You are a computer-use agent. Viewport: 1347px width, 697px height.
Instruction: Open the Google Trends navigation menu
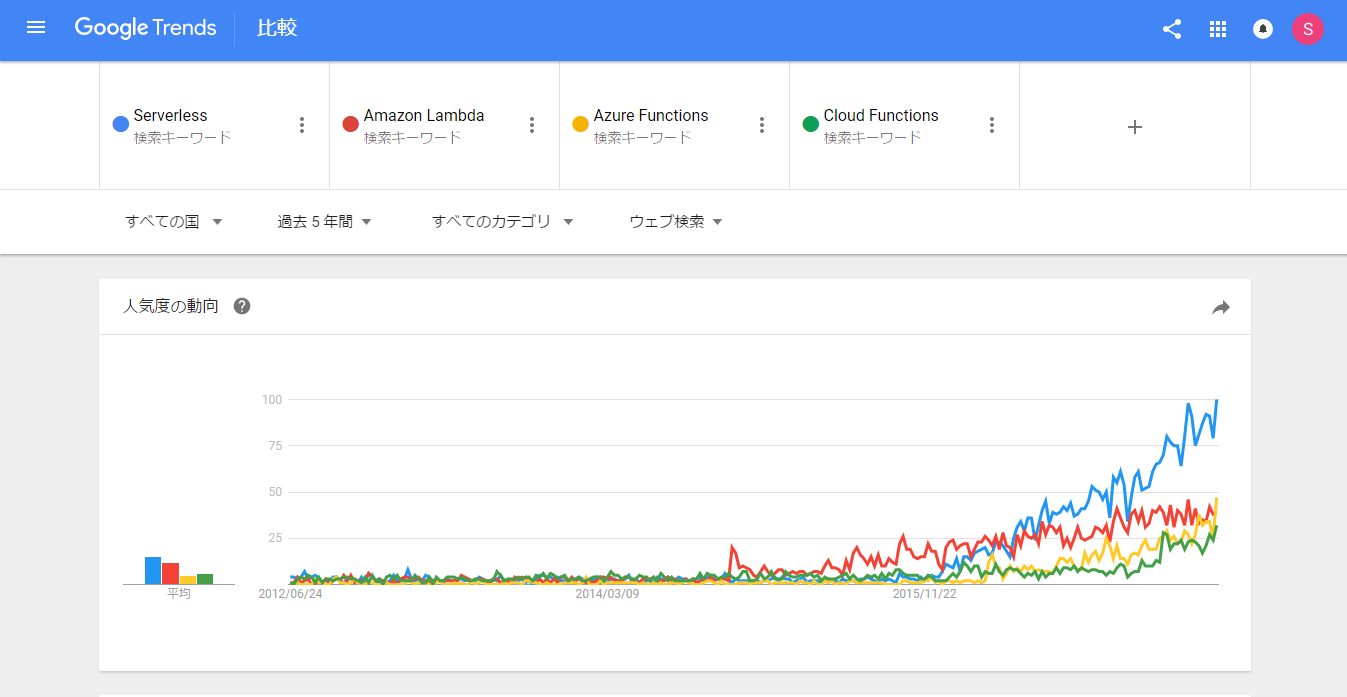click(36, 28)
